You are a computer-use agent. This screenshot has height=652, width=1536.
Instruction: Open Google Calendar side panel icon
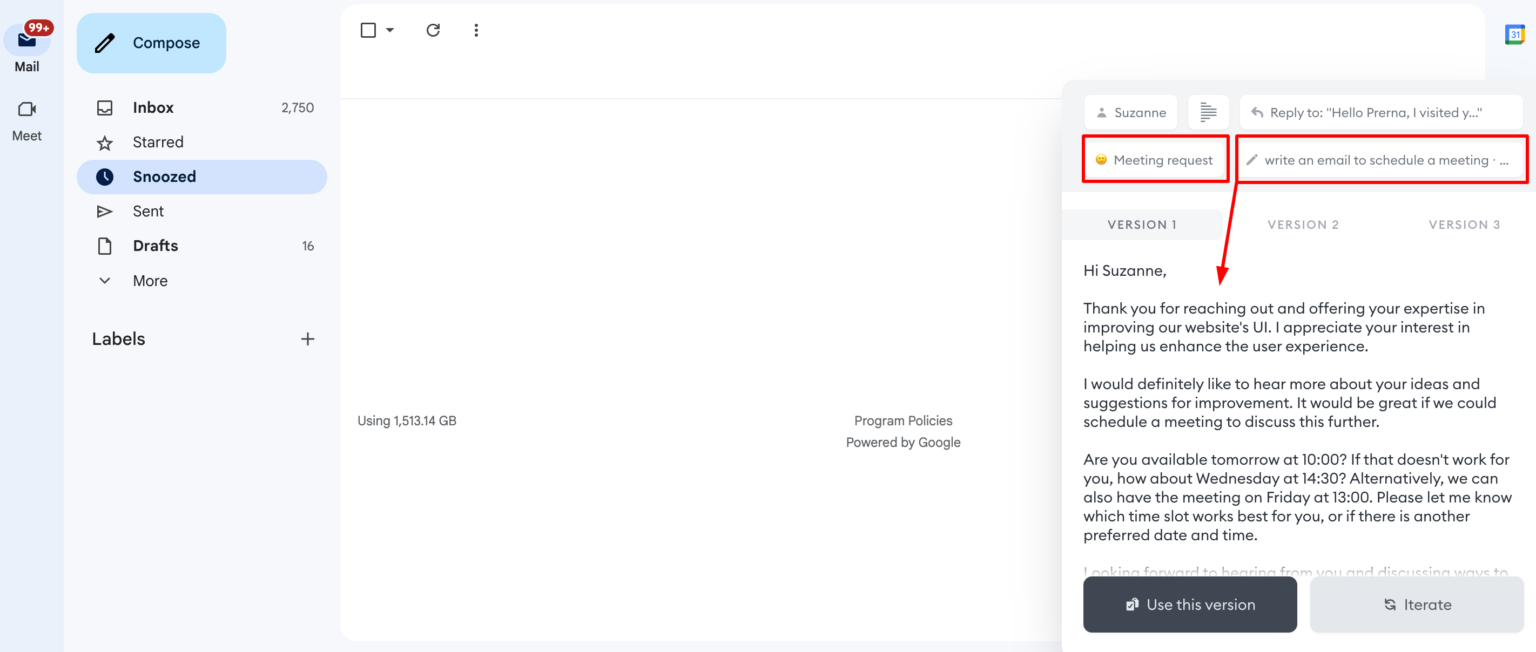tap(1514, 35)
